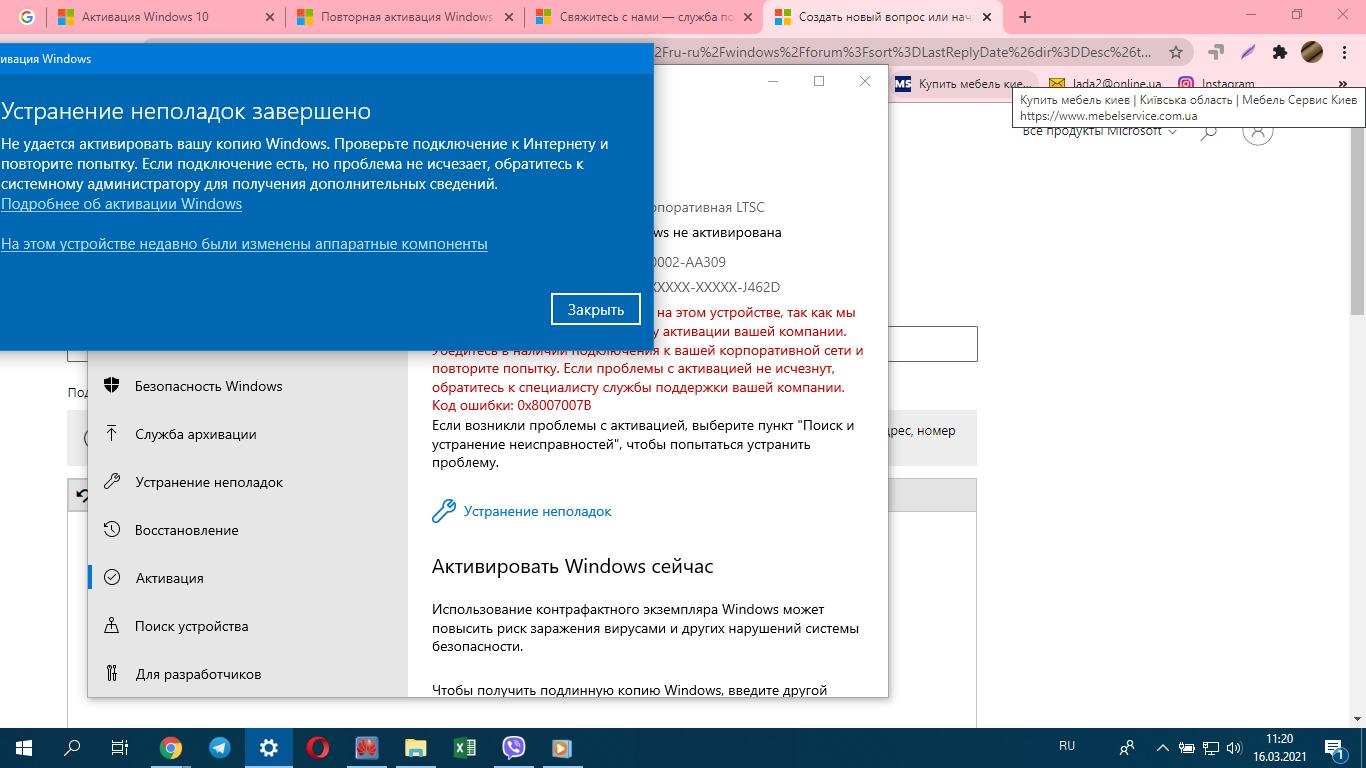Open a new Chrome tab

point(1024,17)
